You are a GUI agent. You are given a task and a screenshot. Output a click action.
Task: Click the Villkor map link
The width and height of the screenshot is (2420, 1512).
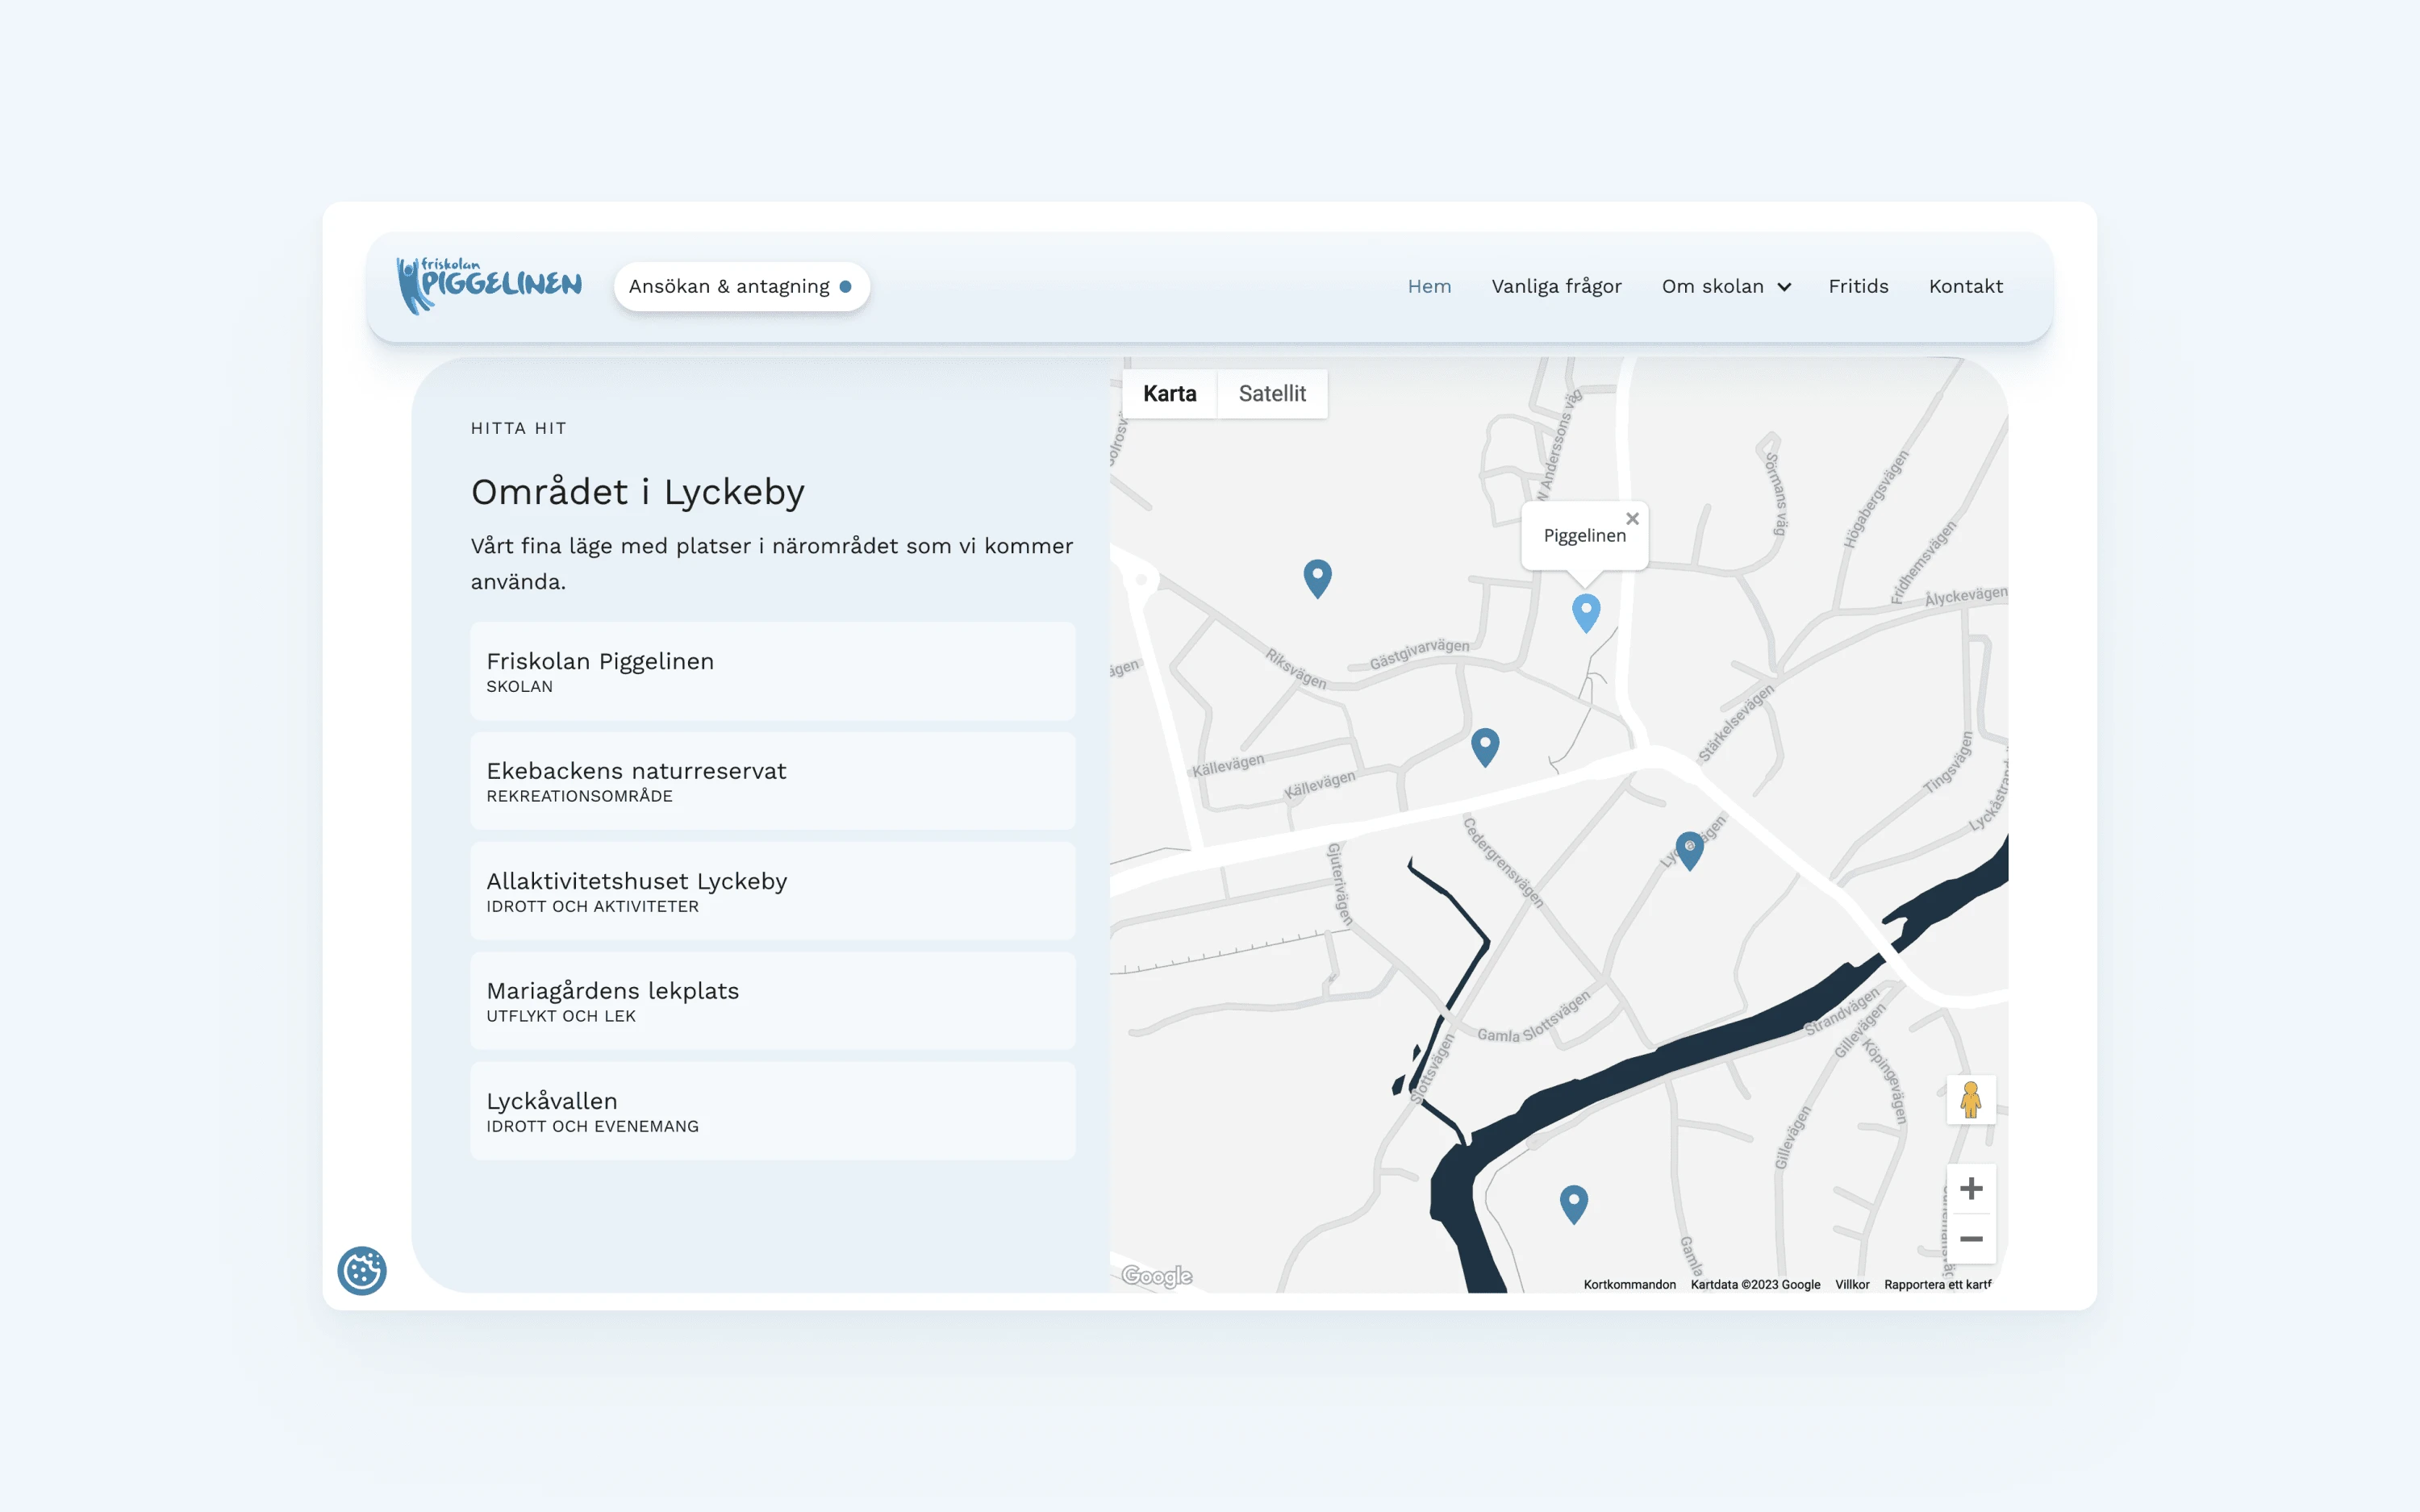[x=1852, y=1284]
